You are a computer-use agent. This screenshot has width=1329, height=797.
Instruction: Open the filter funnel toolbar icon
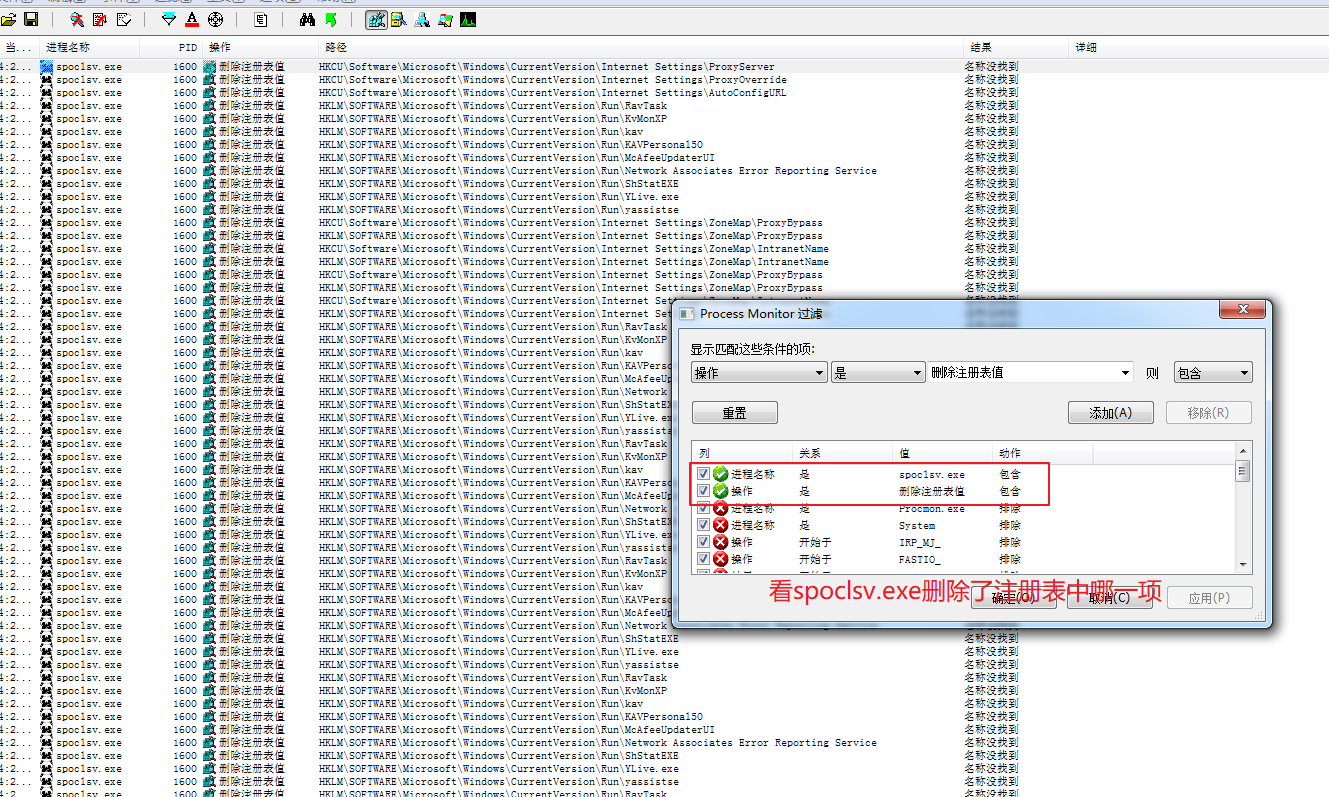point(168,19)
